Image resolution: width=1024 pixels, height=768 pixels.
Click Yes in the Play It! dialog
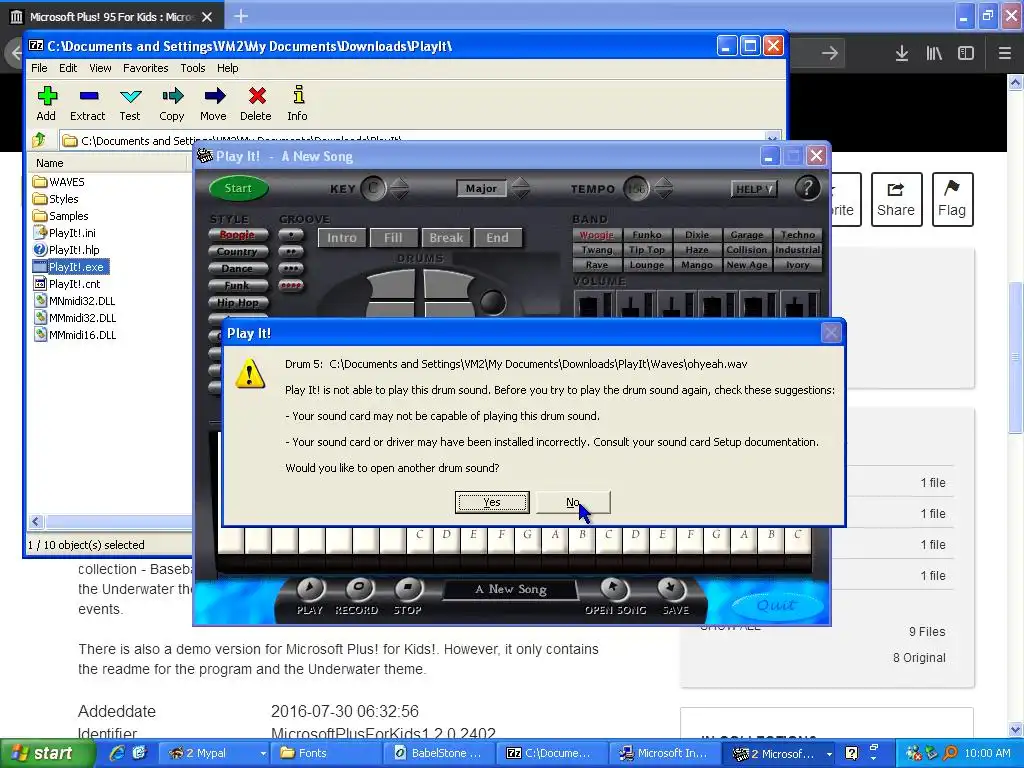(492, 502)
